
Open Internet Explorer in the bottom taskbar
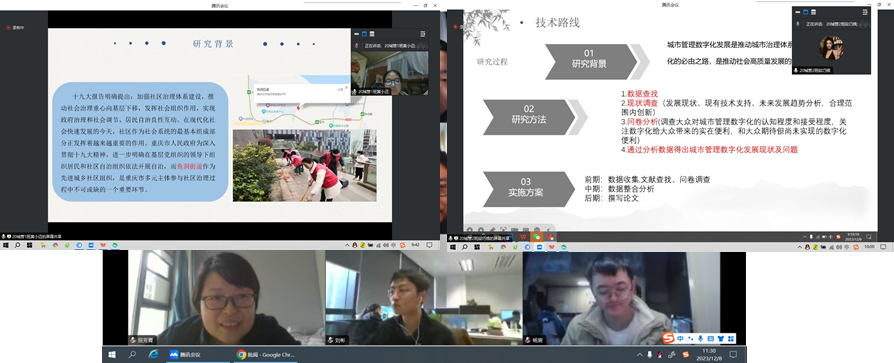(x=153, y=354)
